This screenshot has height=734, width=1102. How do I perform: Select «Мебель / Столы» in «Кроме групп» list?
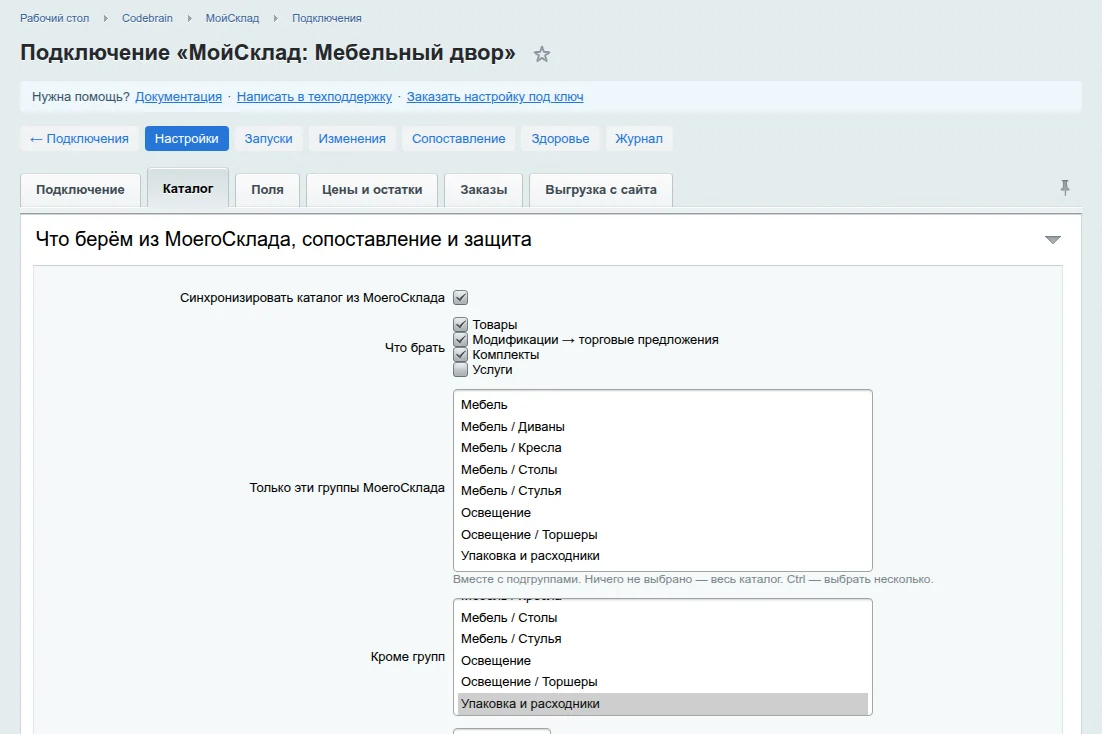pos(663,618)
